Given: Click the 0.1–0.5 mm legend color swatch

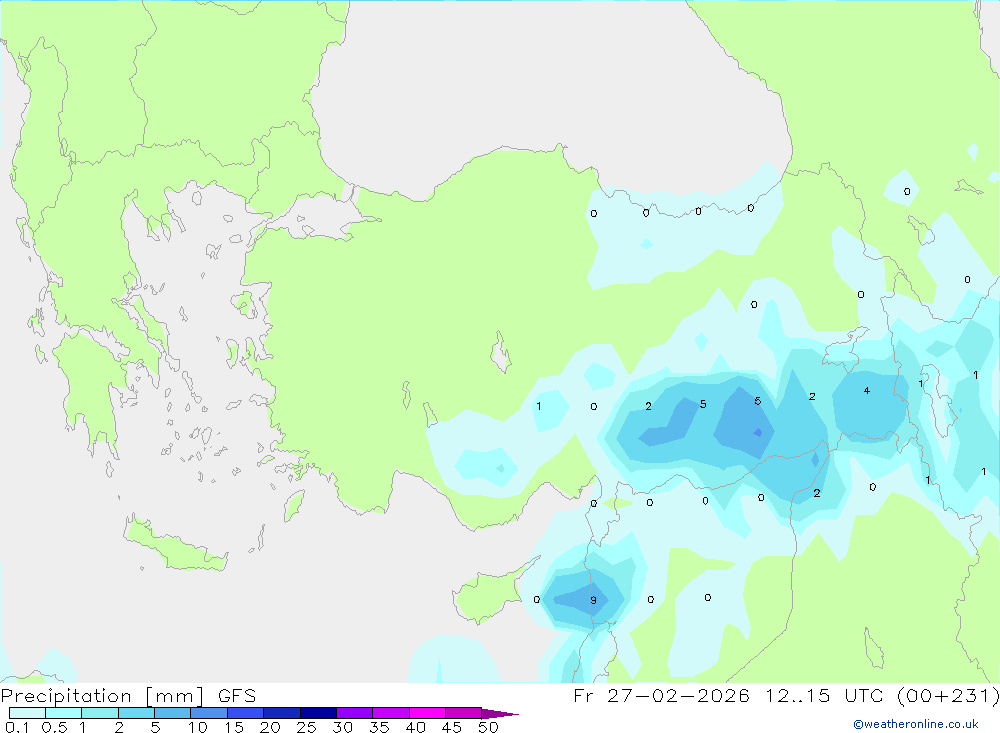Looking at the screenshot, I should point(27,713).
